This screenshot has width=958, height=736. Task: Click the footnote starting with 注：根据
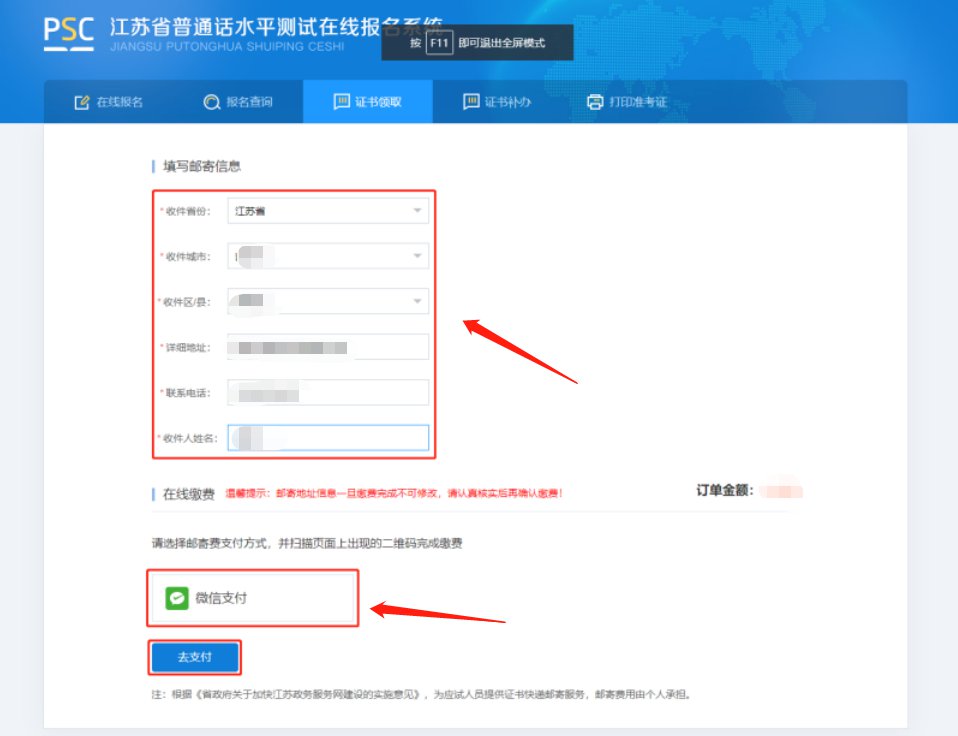422,694
